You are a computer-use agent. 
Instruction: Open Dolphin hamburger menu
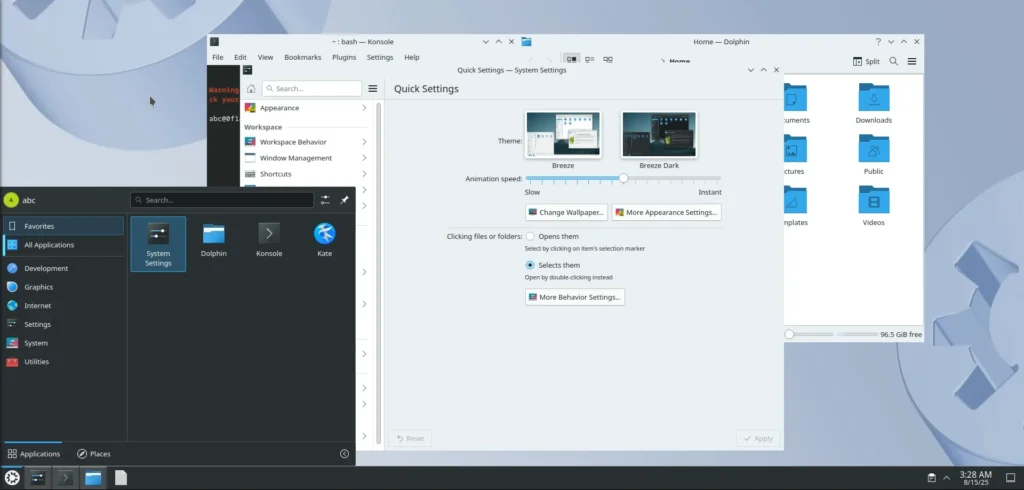tap(912, 61)
